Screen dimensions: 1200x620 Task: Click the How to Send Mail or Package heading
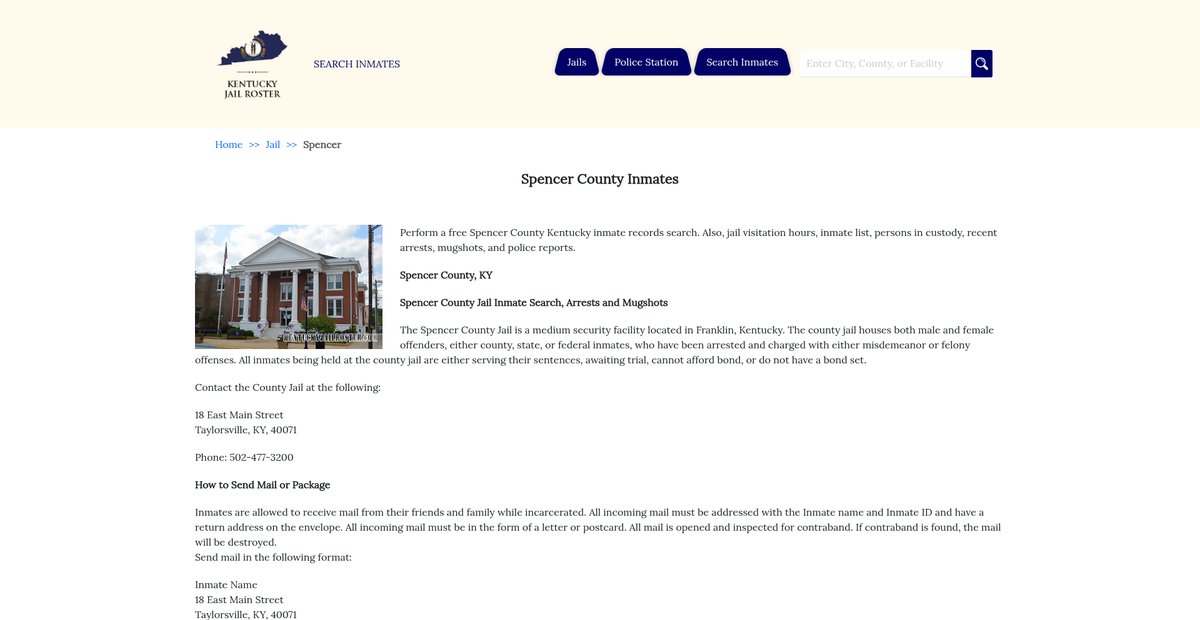click(262, 485)
